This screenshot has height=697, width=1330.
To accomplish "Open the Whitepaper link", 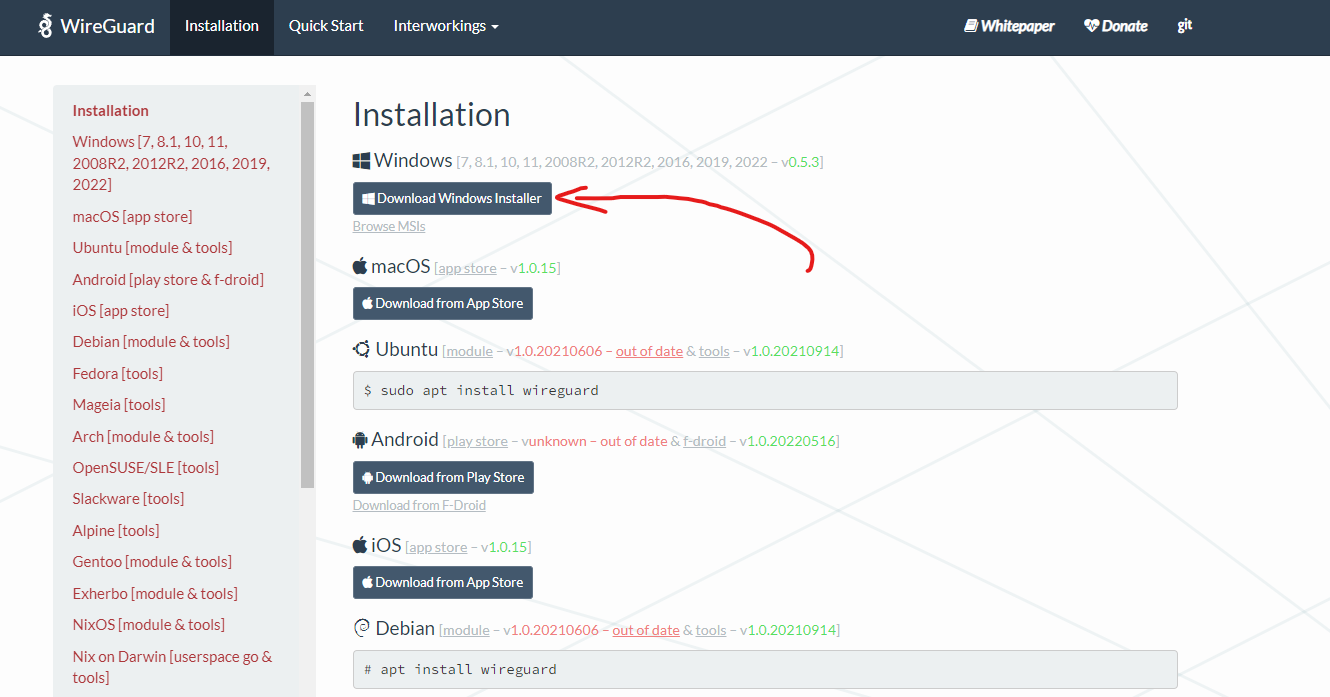I will click(x=1009, y=26).
